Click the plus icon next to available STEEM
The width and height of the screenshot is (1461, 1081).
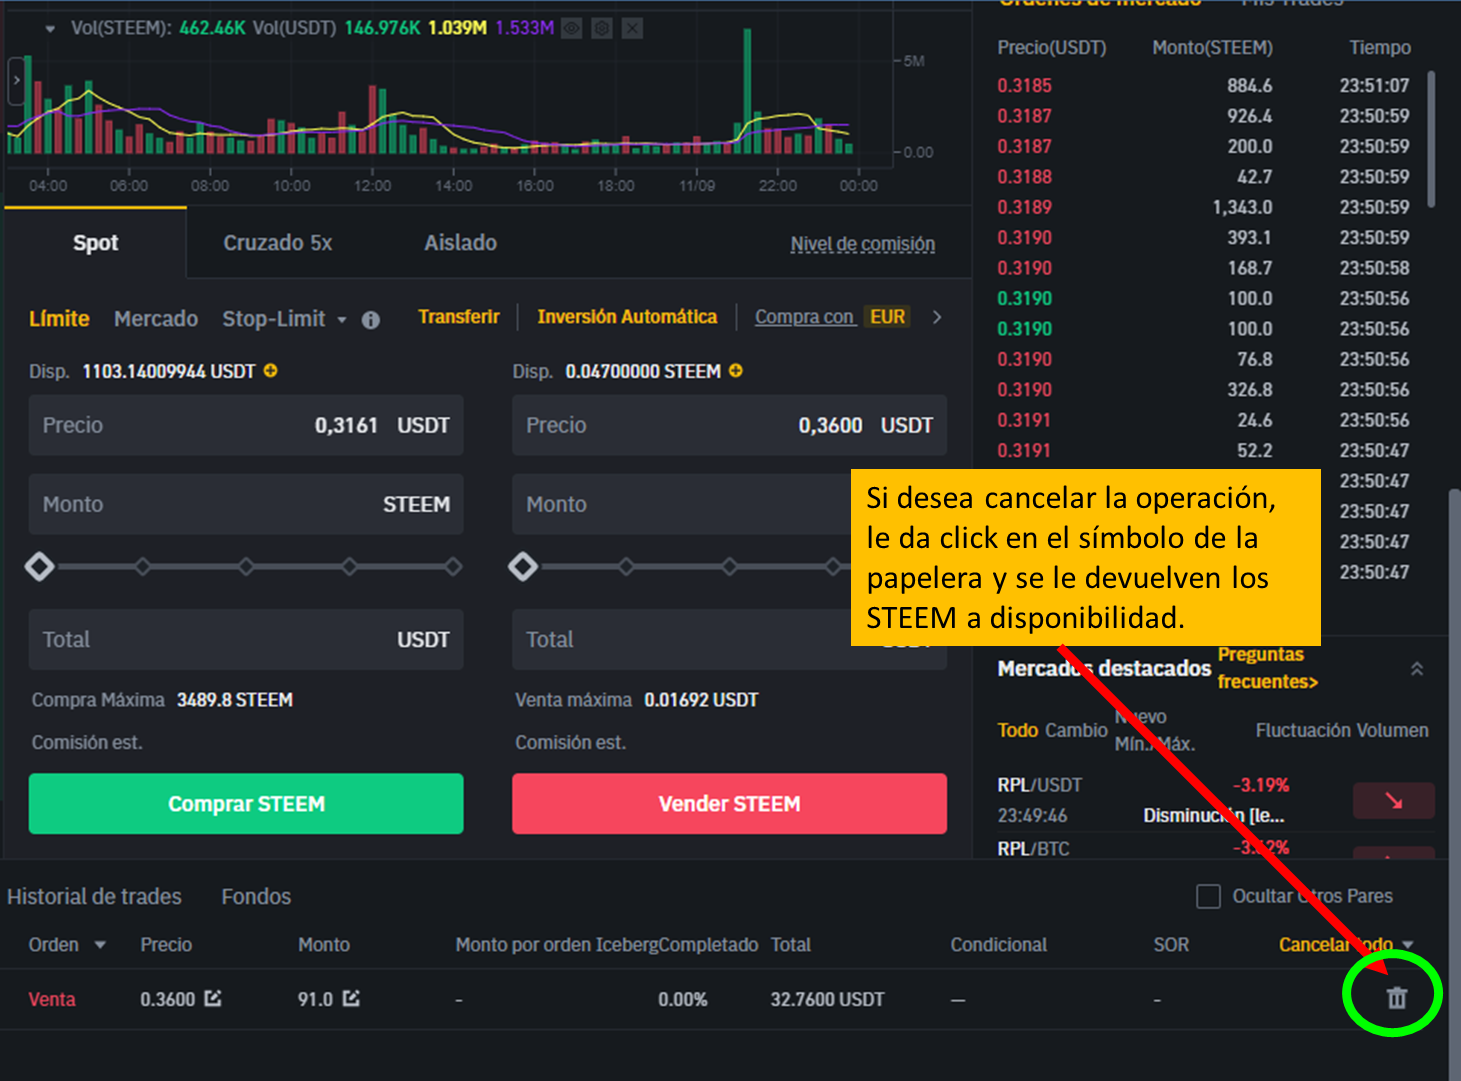[x=736, y=371]
